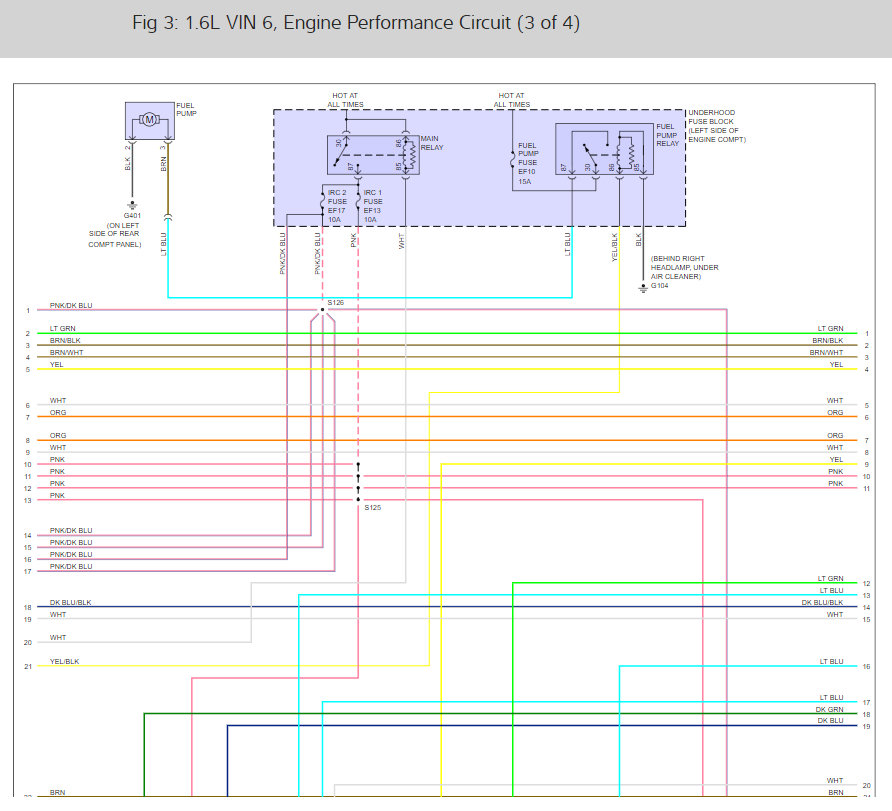
Task: Click vertical 'WHT' label below main relay
Action: pyautogui.click(x=401, y=241)
